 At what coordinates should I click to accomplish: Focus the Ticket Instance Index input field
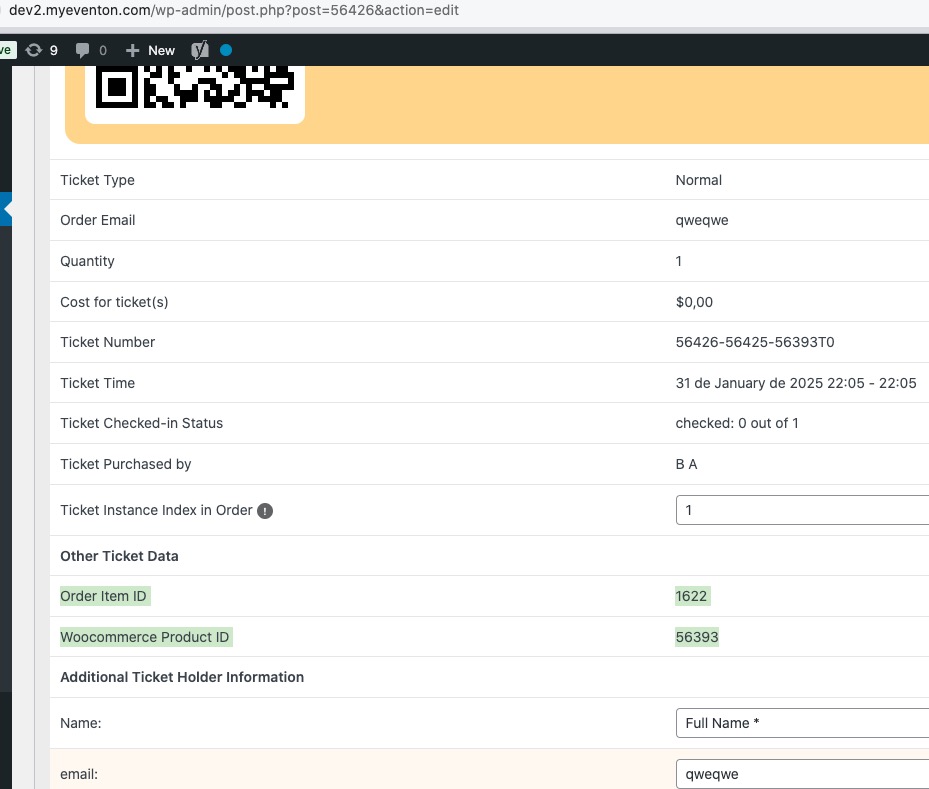(802, 510)
